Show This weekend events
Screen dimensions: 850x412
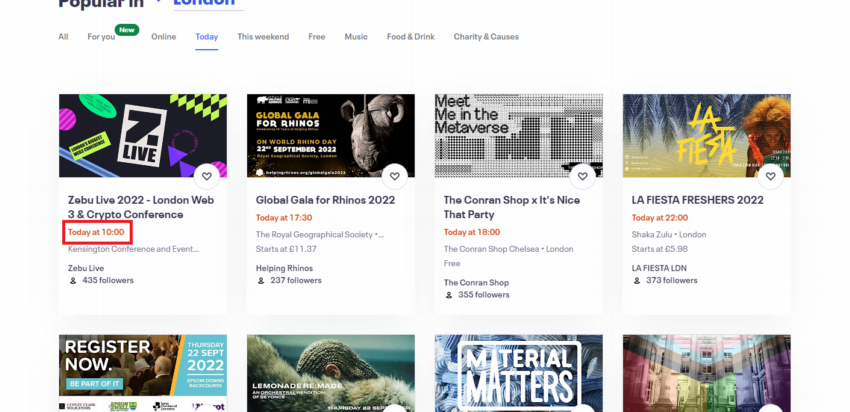tap(263, 37)
